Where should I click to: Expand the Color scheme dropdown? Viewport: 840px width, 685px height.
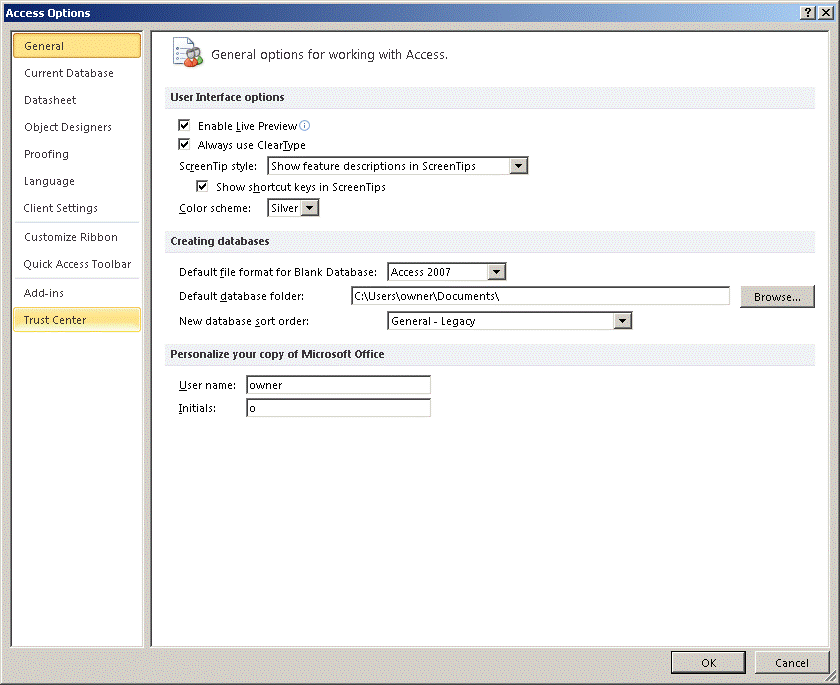pos(309,208)
